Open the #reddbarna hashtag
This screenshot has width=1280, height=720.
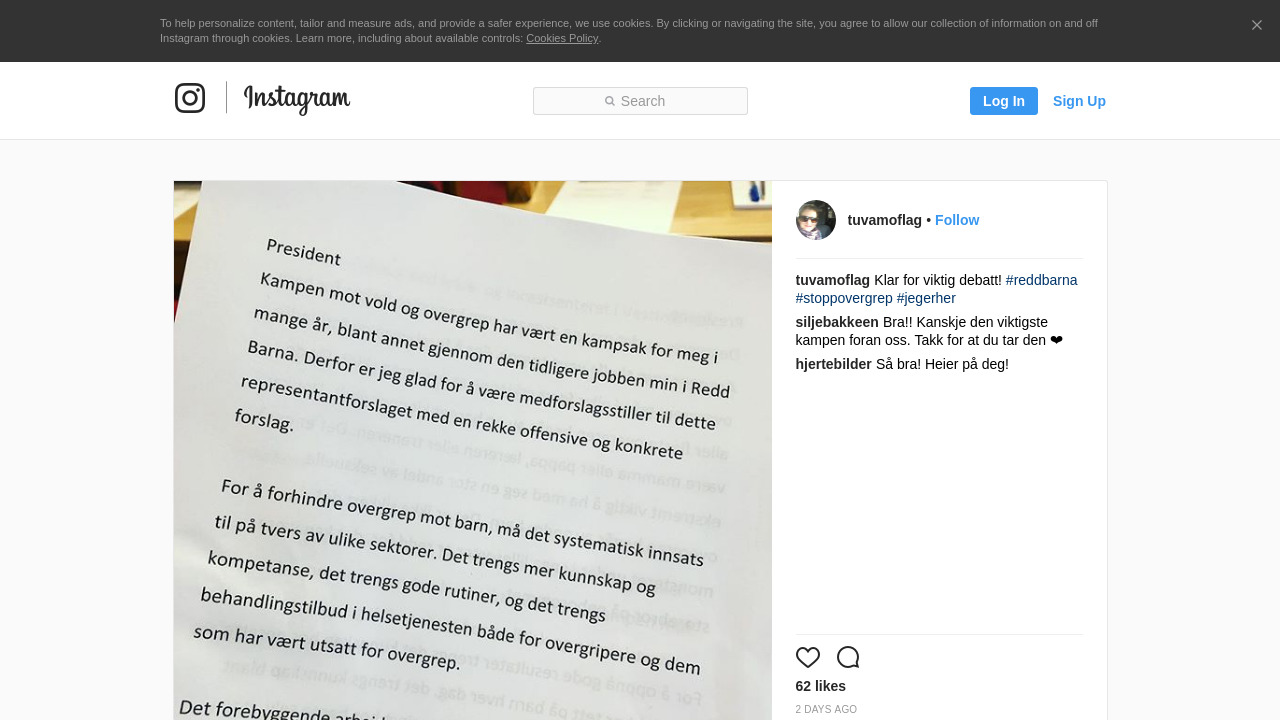[x=1042, y=280]
